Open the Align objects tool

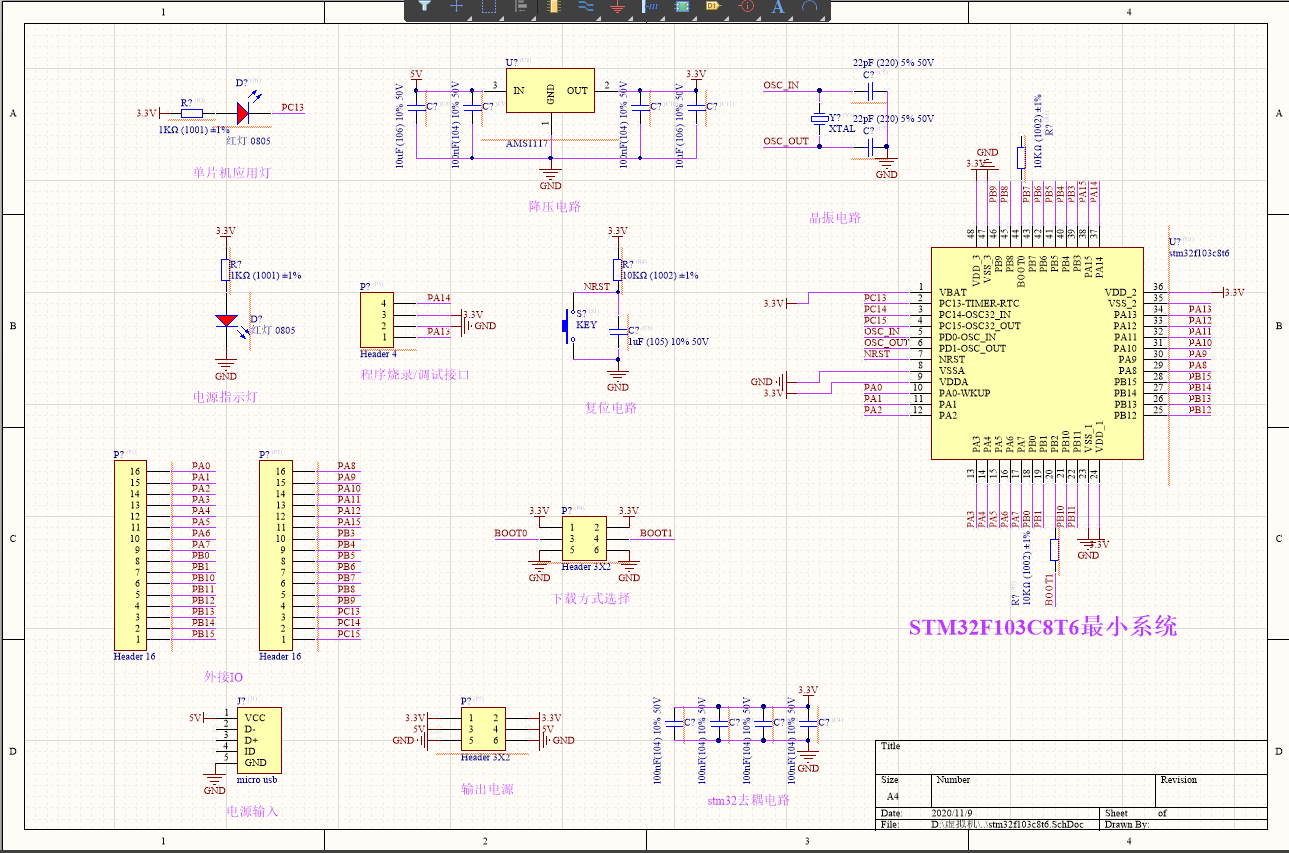(521, 7)
